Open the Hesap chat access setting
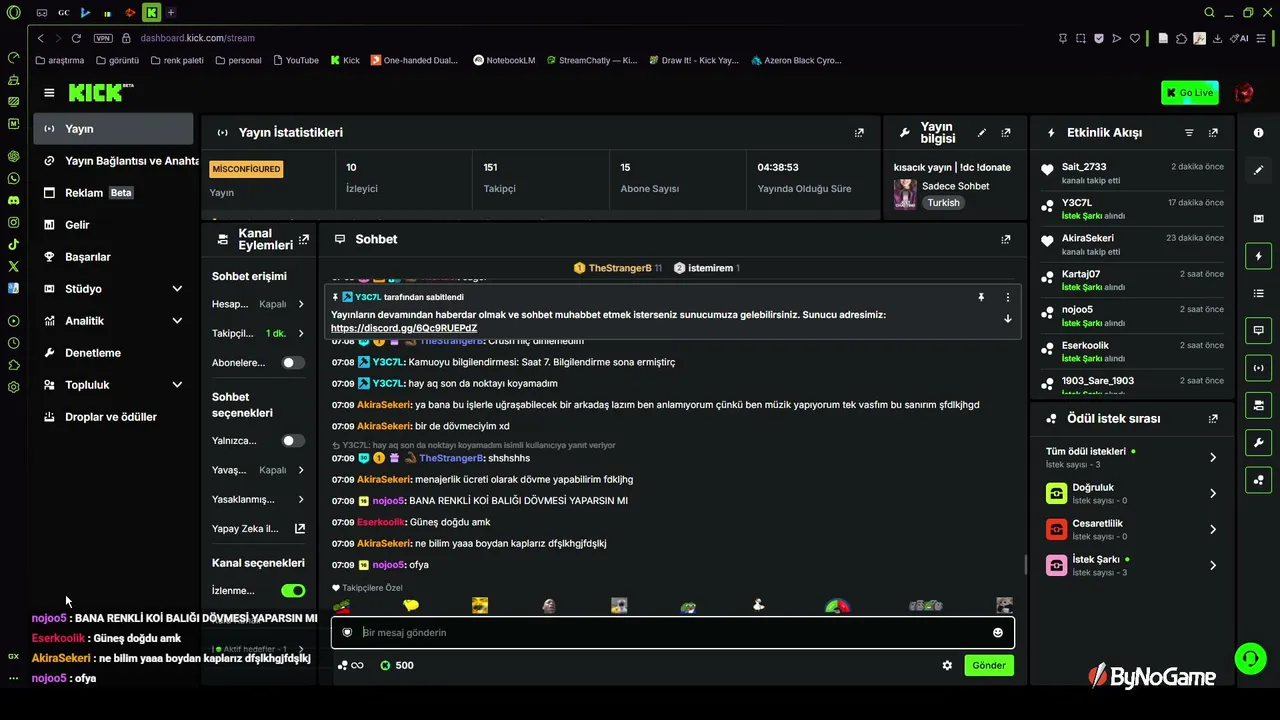Viewport: 1280px width, 720px height. coord(259,304)
